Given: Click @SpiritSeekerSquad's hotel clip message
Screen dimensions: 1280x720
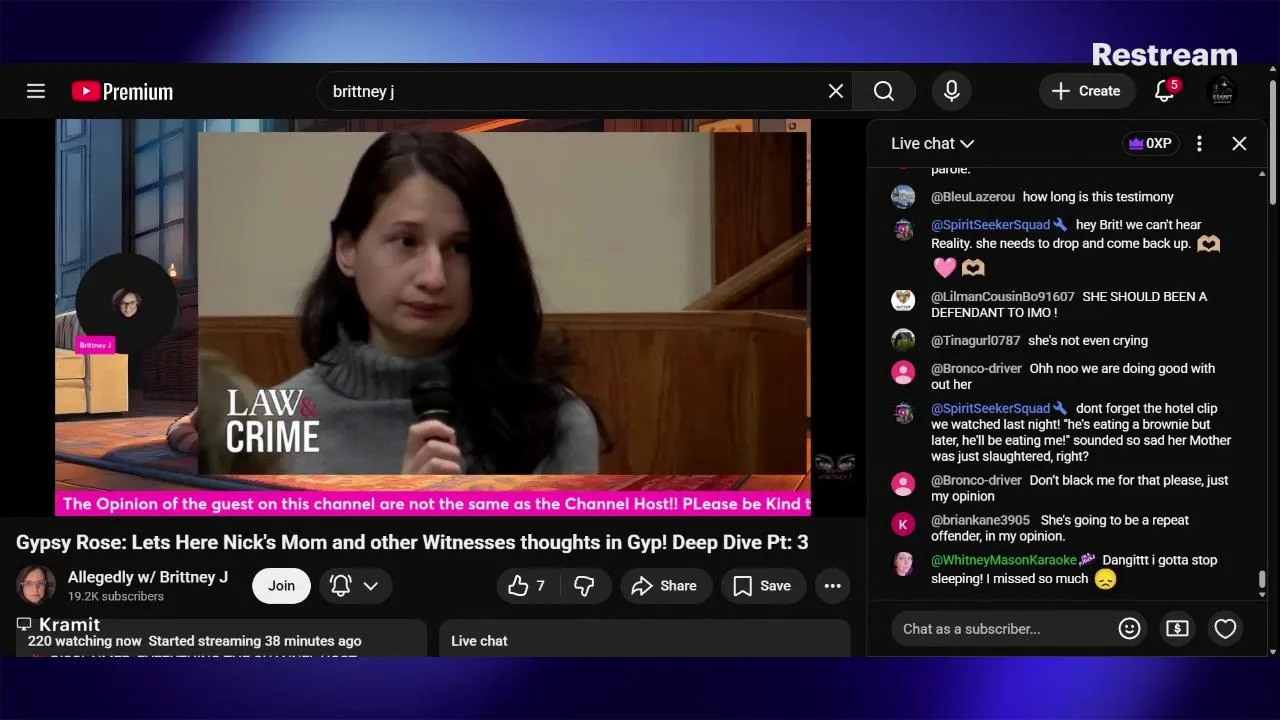Looking at the screenshot, I should 1081,432.
